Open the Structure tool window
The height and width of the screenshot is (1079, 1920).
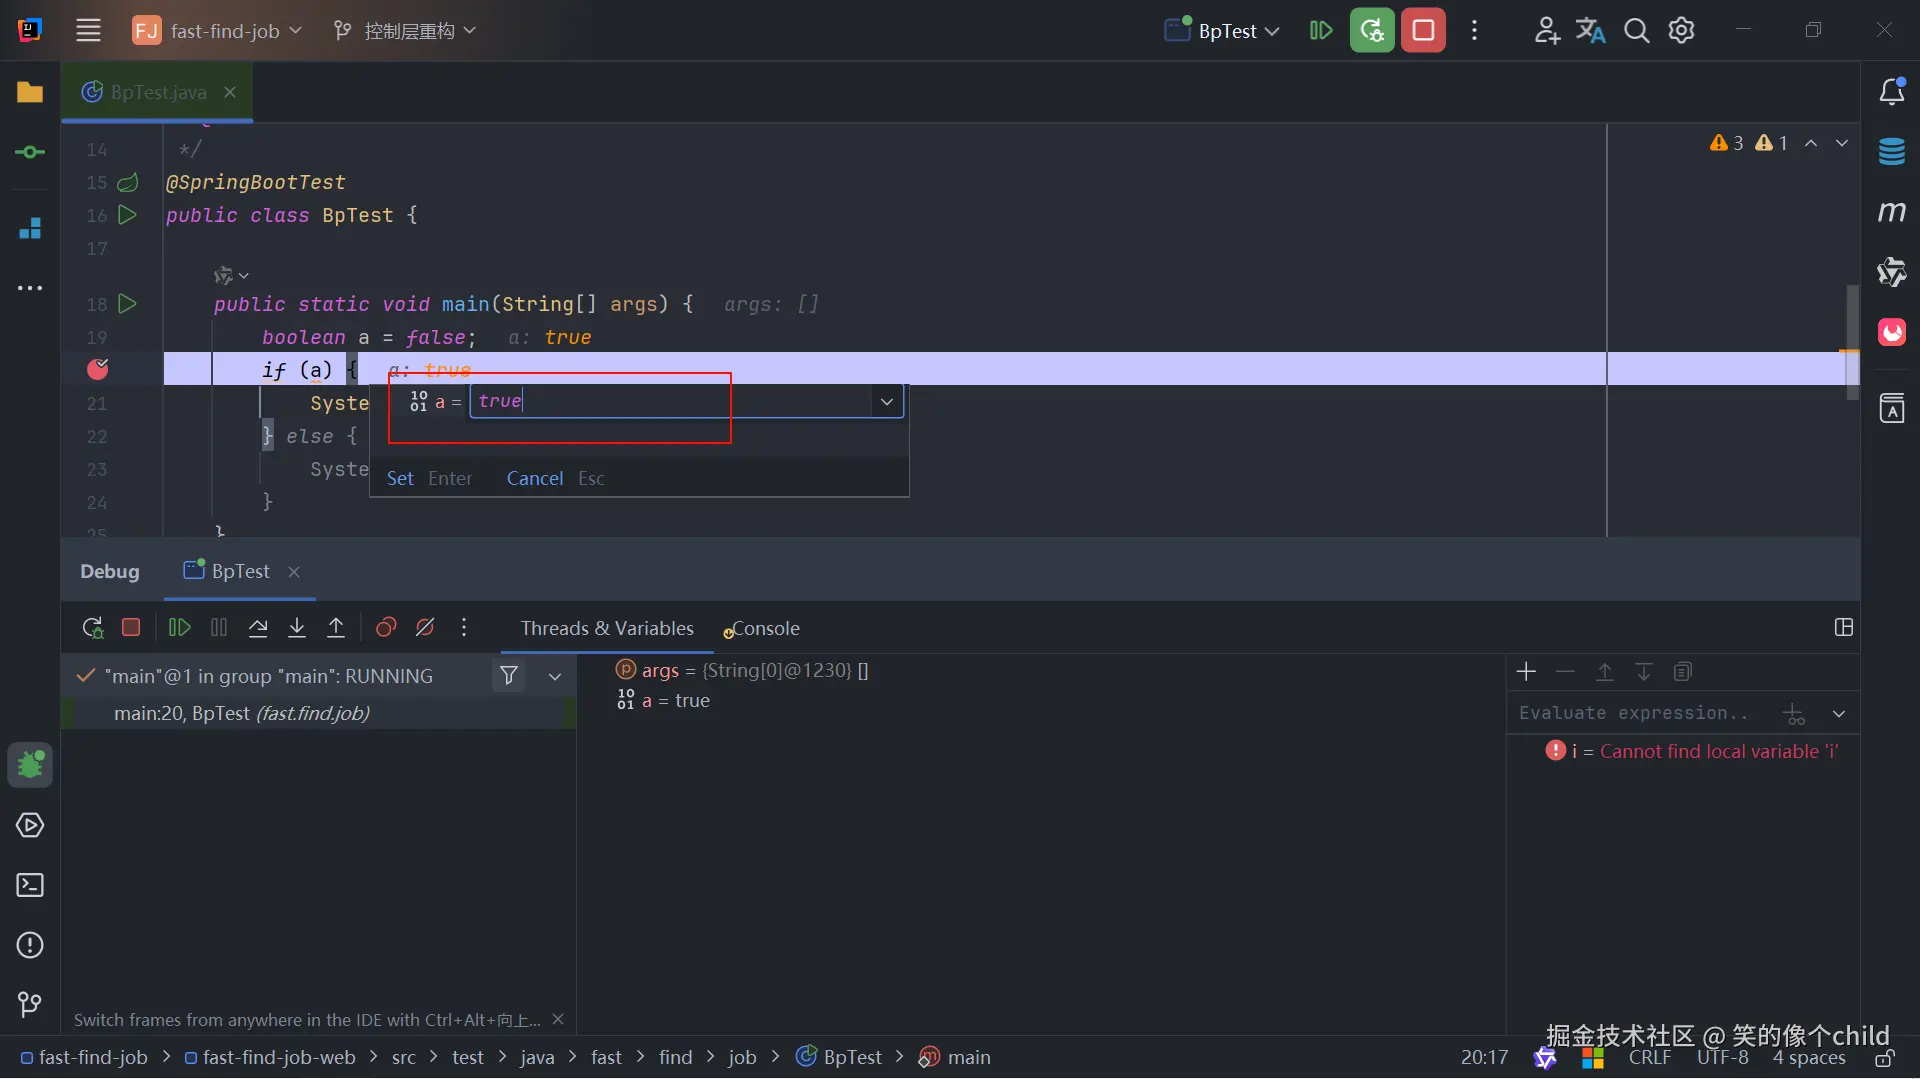[x=30, y=228]
